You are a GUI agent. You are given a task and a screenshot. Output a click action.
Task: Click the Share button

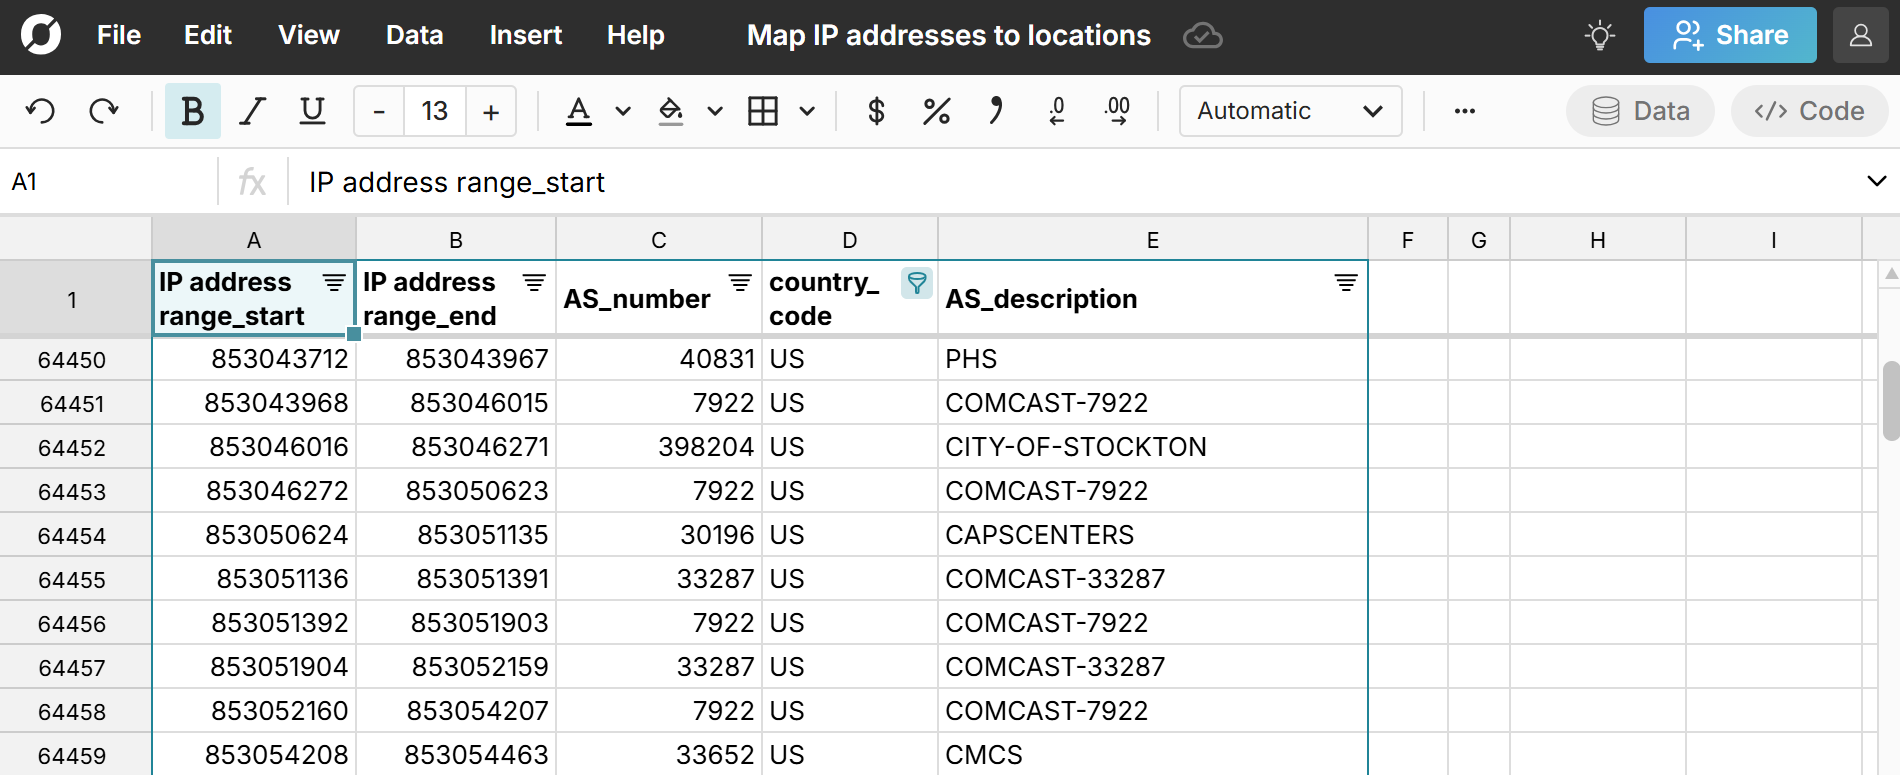1730,36
